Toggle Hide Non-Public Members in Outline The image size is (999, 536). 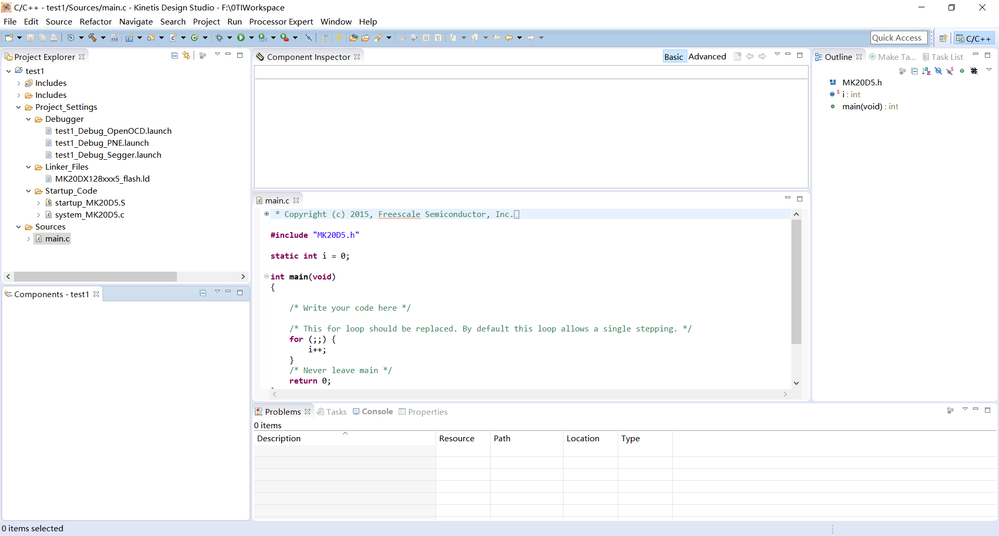[962, 71]
